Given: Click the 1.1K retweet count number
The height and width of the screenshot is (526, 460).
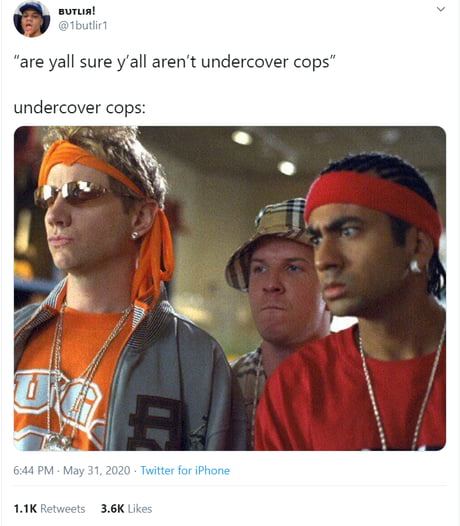Looking at the screenshot, I should pyautogui.click(x=25, y=509).
